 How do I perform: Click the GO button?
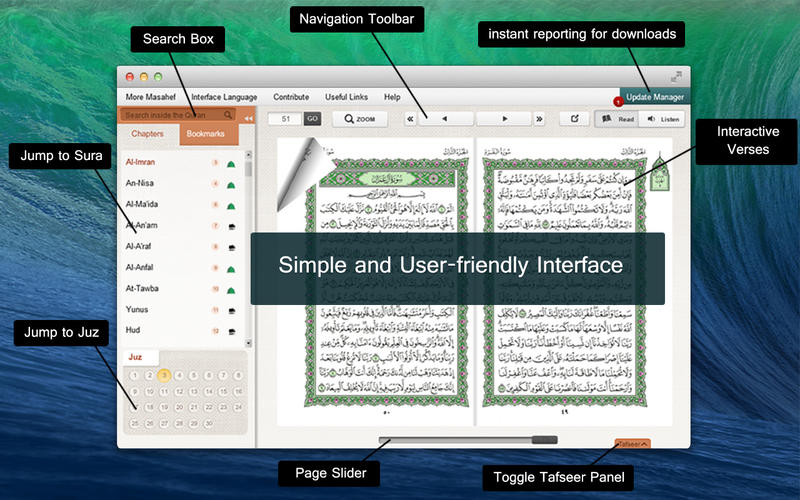312,119
